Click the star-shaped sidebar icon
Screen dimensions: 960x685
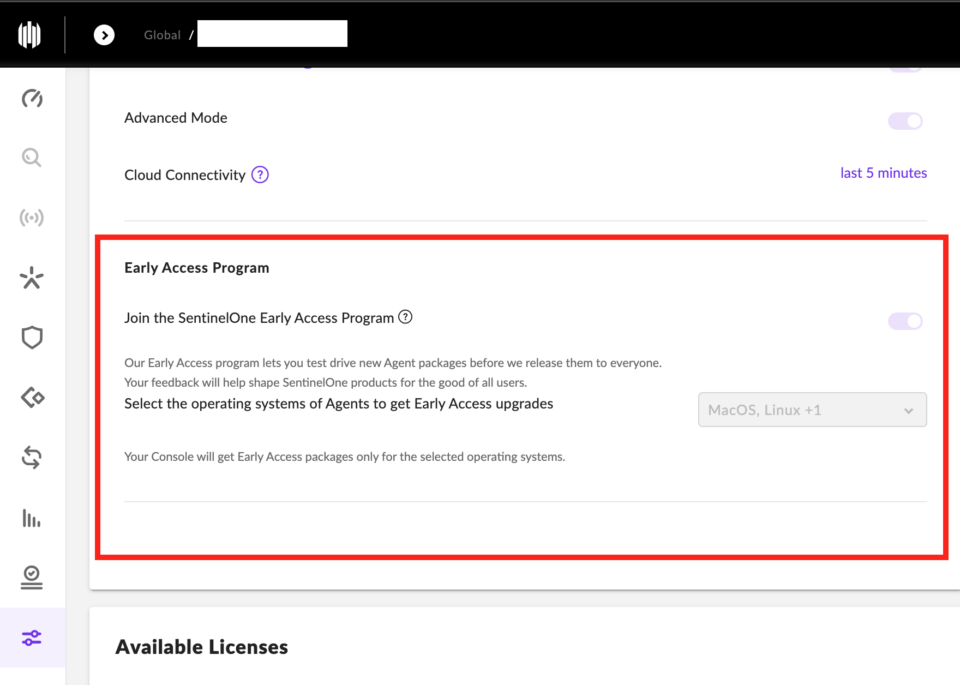tap(31, 277)
